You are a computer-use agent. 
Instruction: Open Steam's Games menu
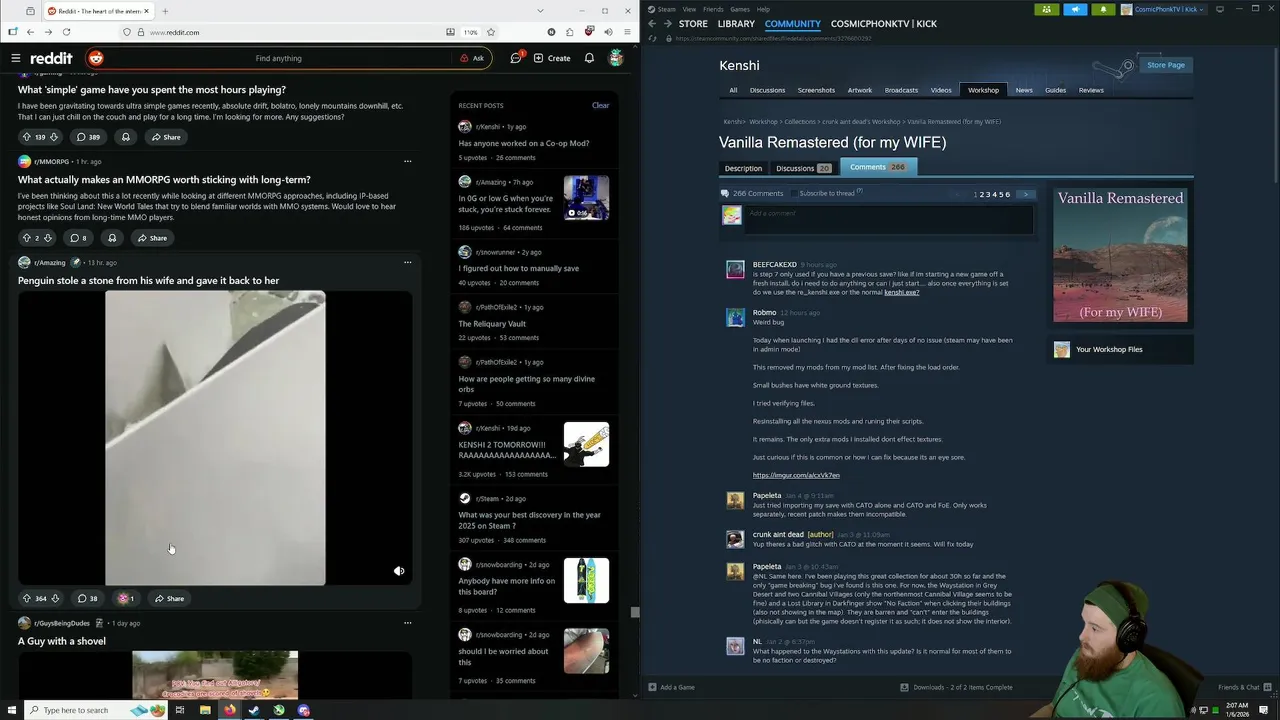click(x=740, y=9)
